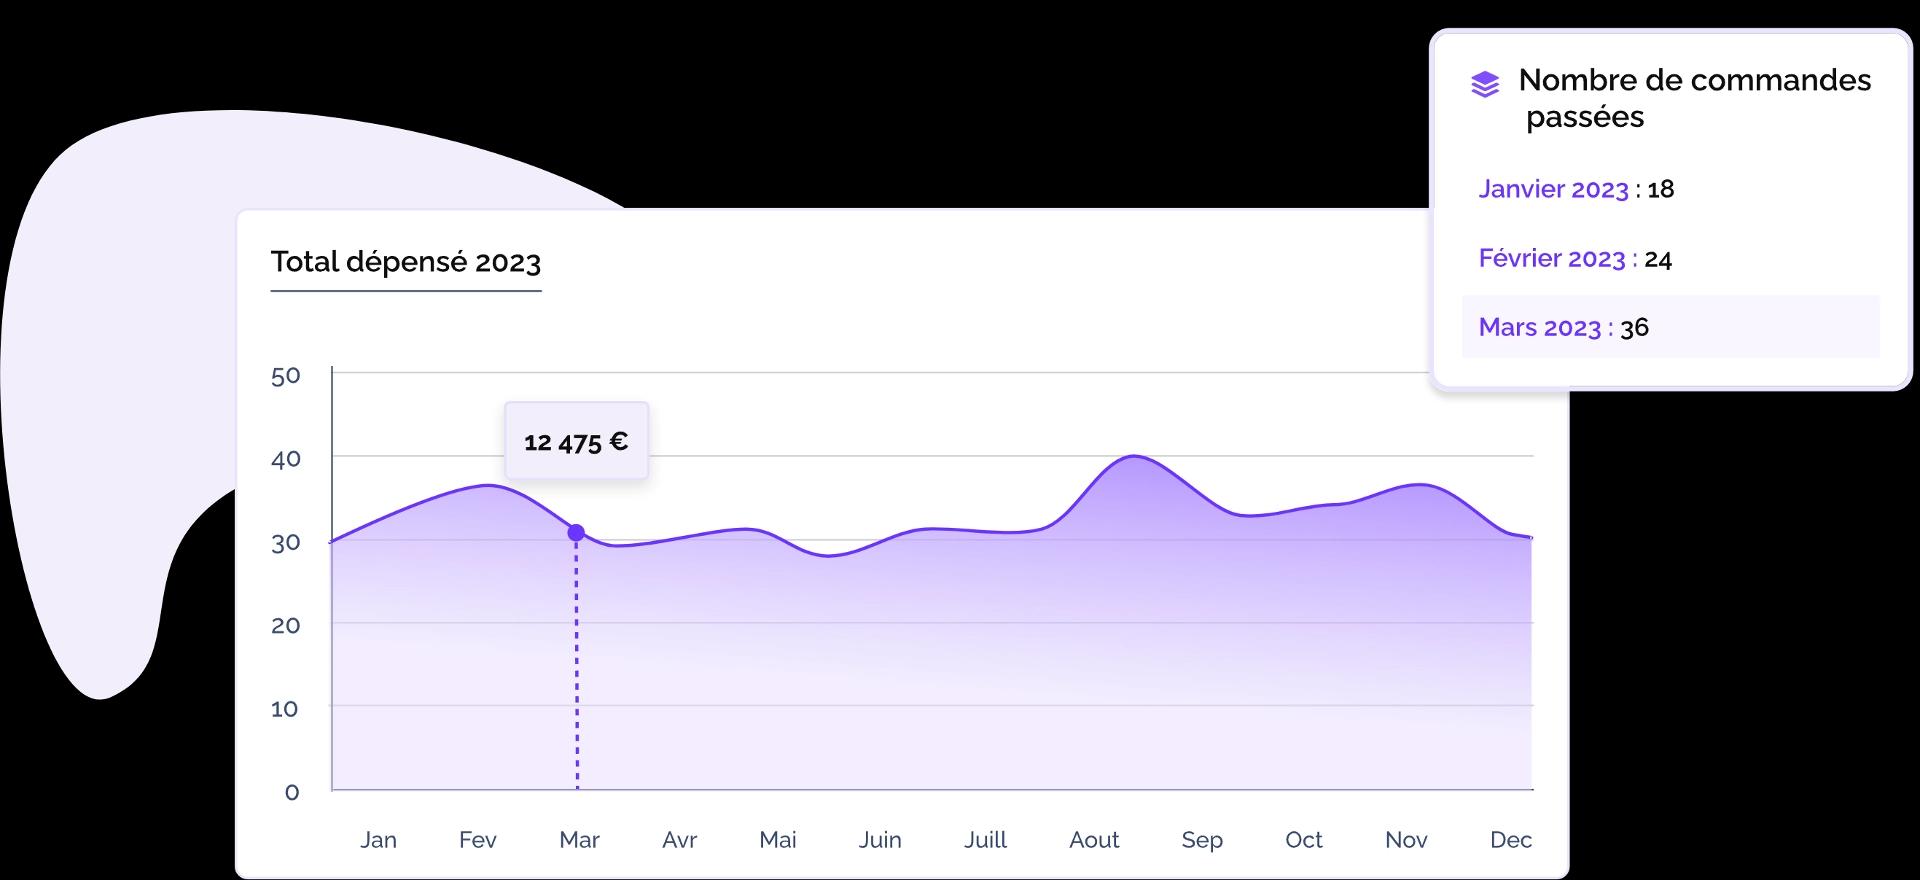Click the Aout month label

[1094, 840]
